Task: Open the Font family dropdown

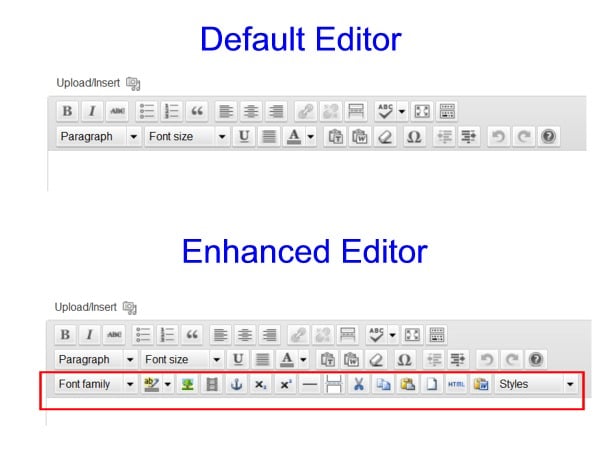Action: click(x=95, y=384)
